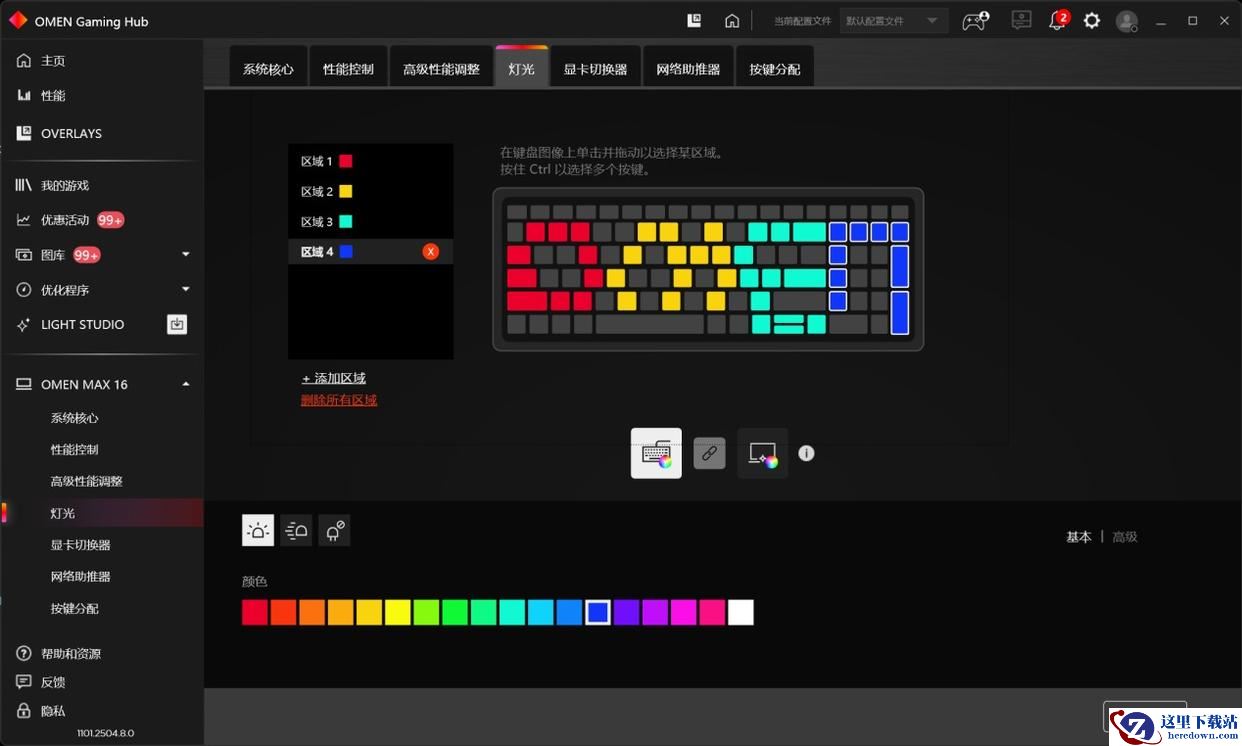Open the notifications bell icon
Image resolution: width=1242 pixels, height=746 pixels.
(1056, 21)
